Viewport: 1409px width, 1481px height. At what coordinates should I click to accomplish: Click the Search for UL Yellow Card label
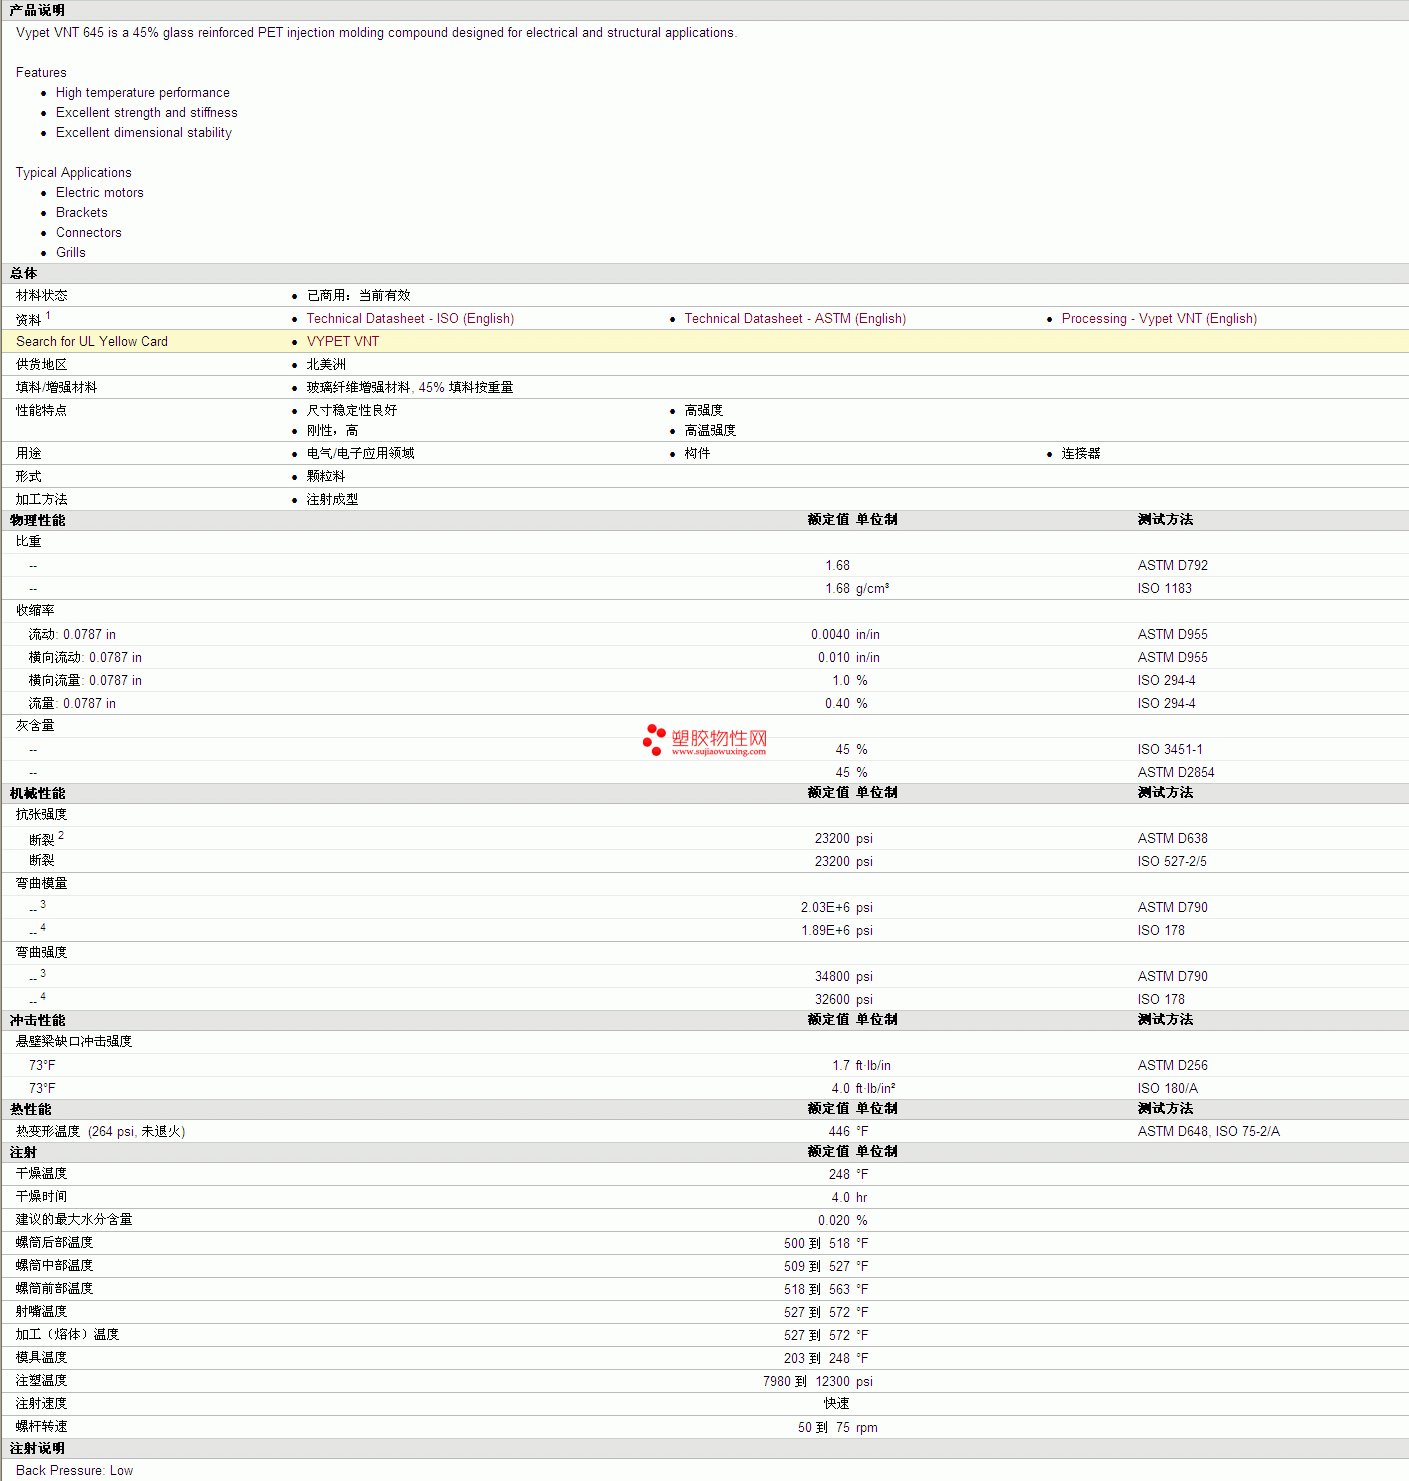(x=92, y=342)
